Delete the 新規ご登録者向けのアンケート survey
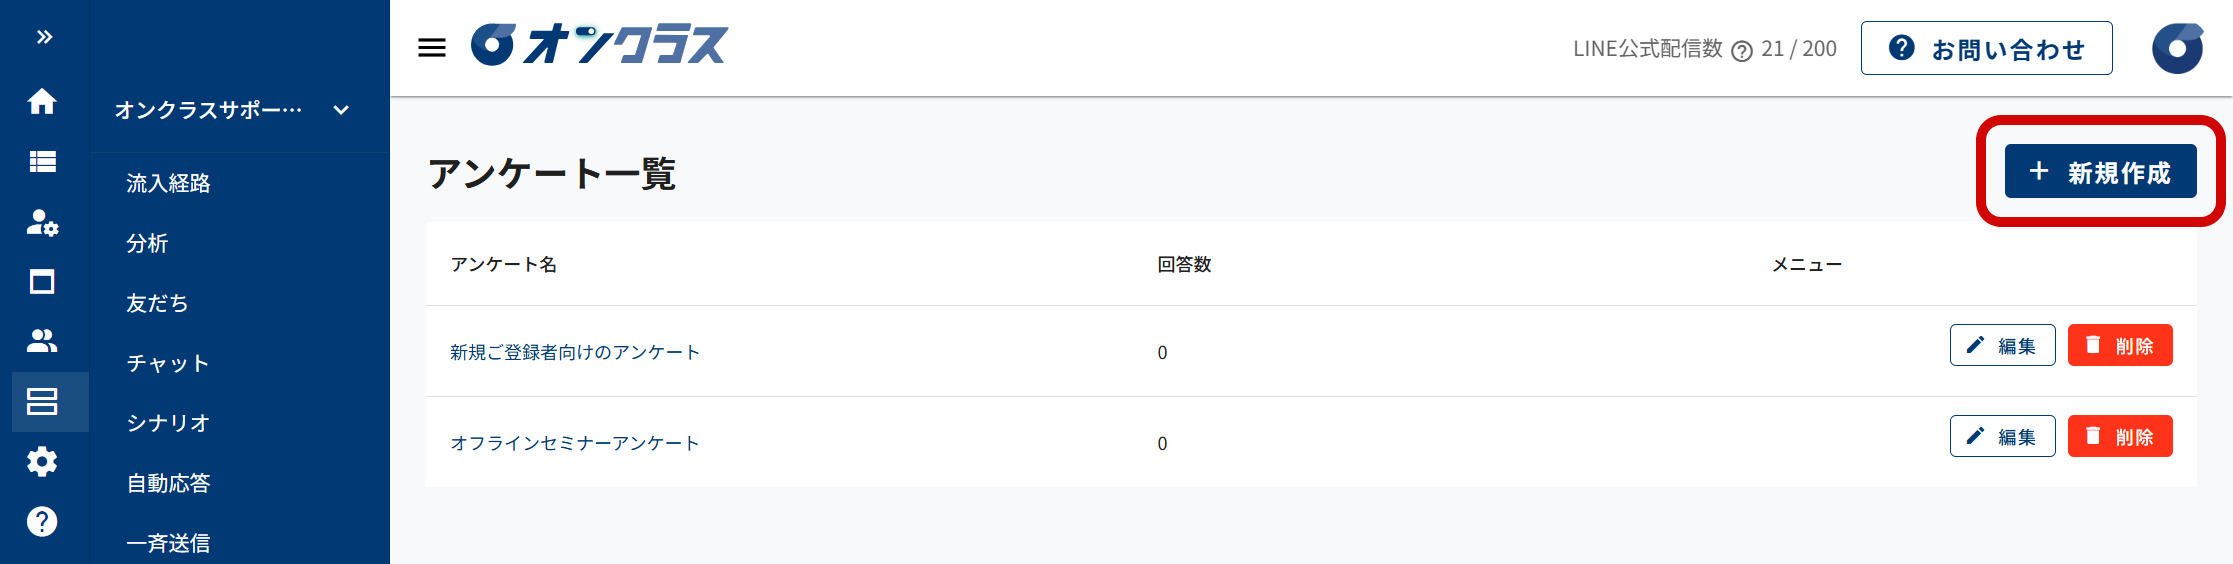Viewport: 2233px width, 564px height. click(2120, 345)
